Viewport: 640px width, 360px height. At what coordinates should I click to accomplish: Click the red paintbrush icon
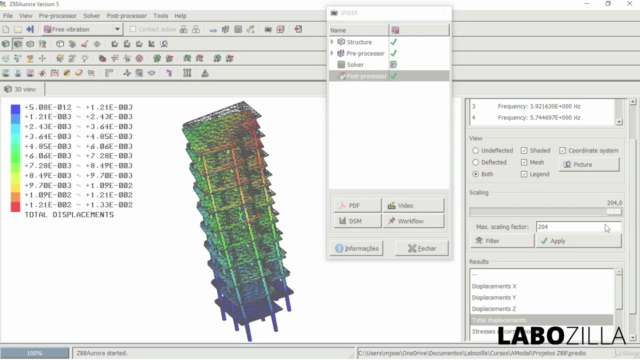click(84, 44)
